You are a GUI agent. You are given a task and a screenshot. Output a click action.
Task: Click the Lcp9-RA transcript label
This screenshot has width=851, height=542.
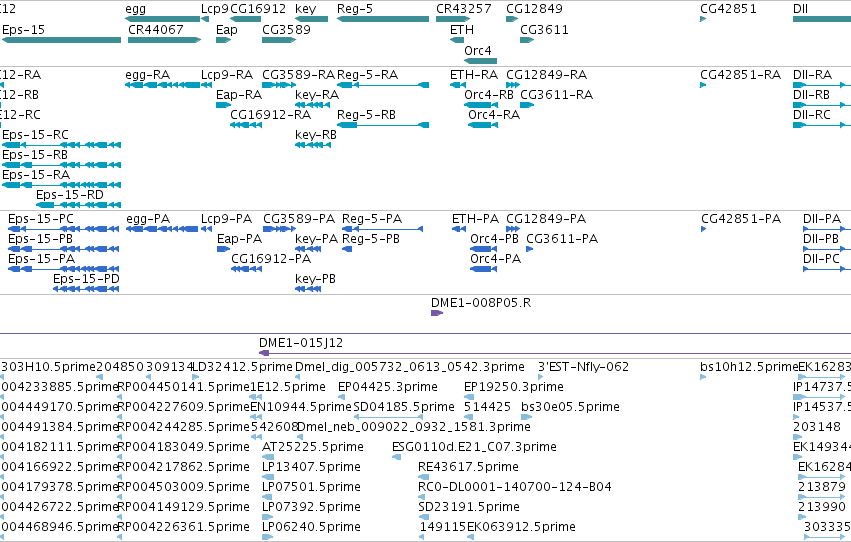pos(227,75)
